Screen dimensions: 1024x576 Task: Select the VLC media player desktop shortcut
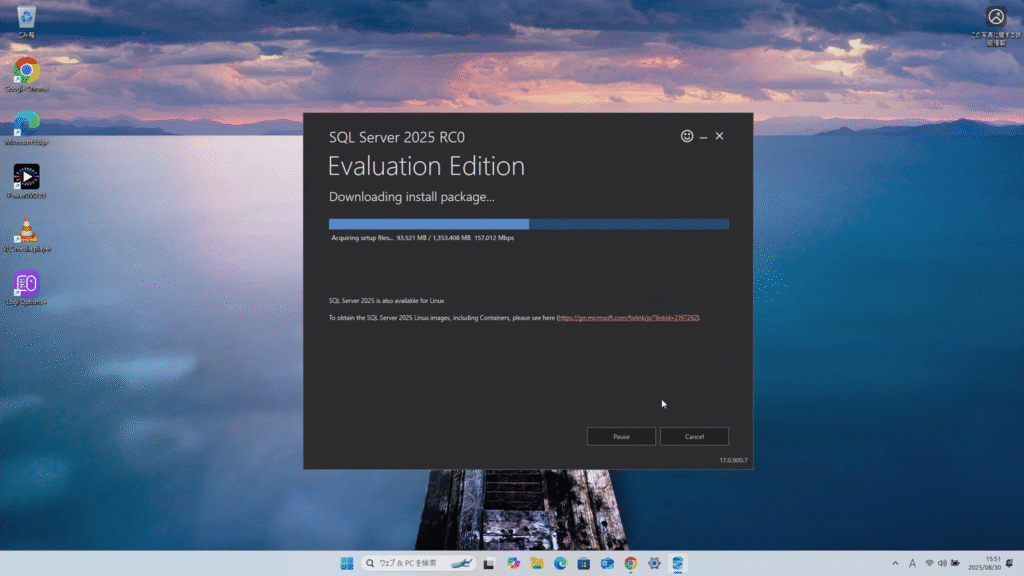click(27, 235)
